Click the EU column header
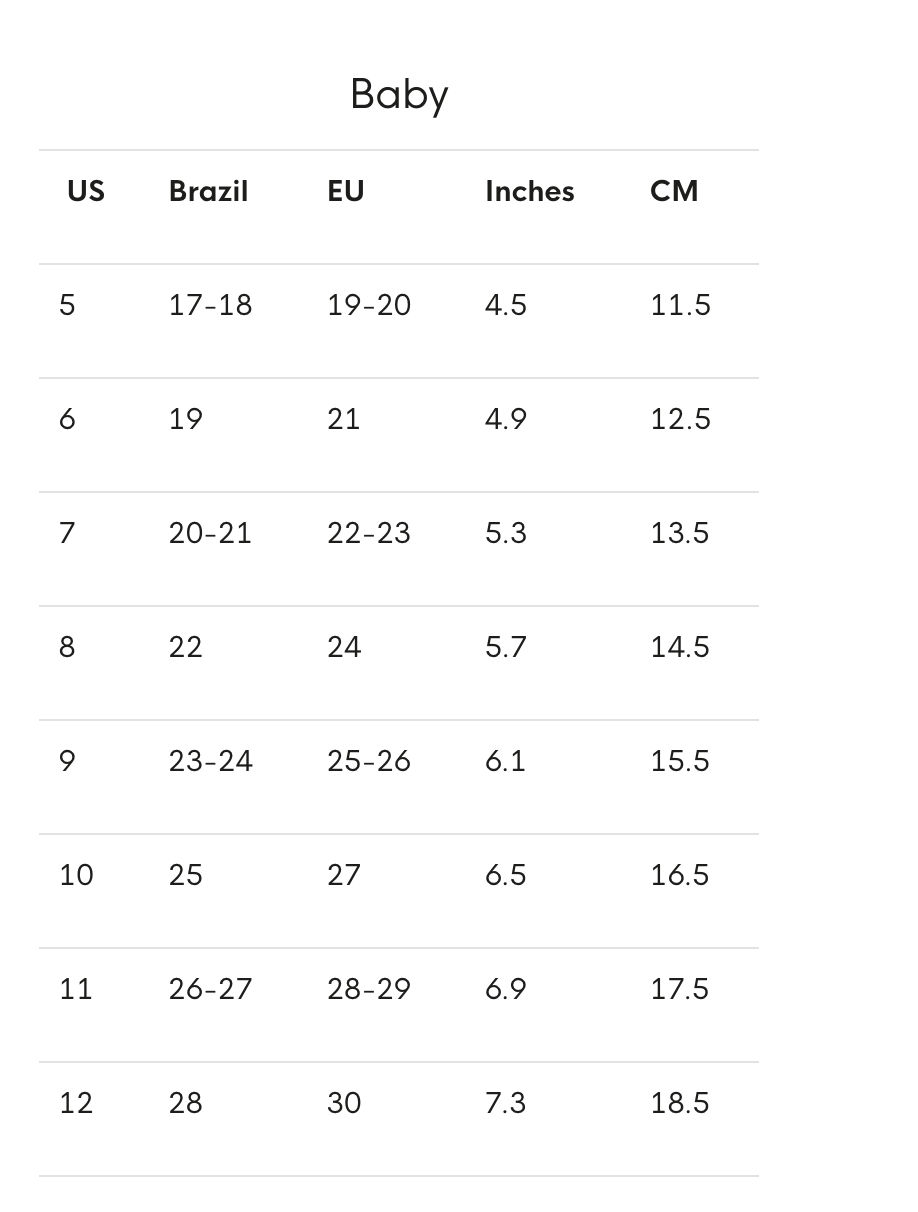 click(x=345, y=191)
